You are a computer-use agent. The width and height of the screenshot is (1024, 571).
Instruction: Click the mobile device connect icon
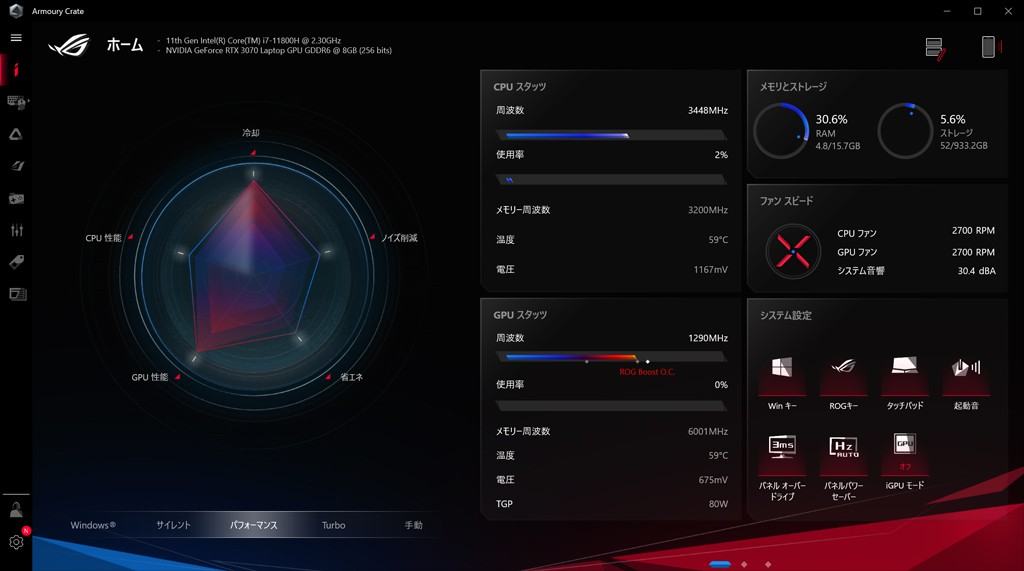click(991, 47)
